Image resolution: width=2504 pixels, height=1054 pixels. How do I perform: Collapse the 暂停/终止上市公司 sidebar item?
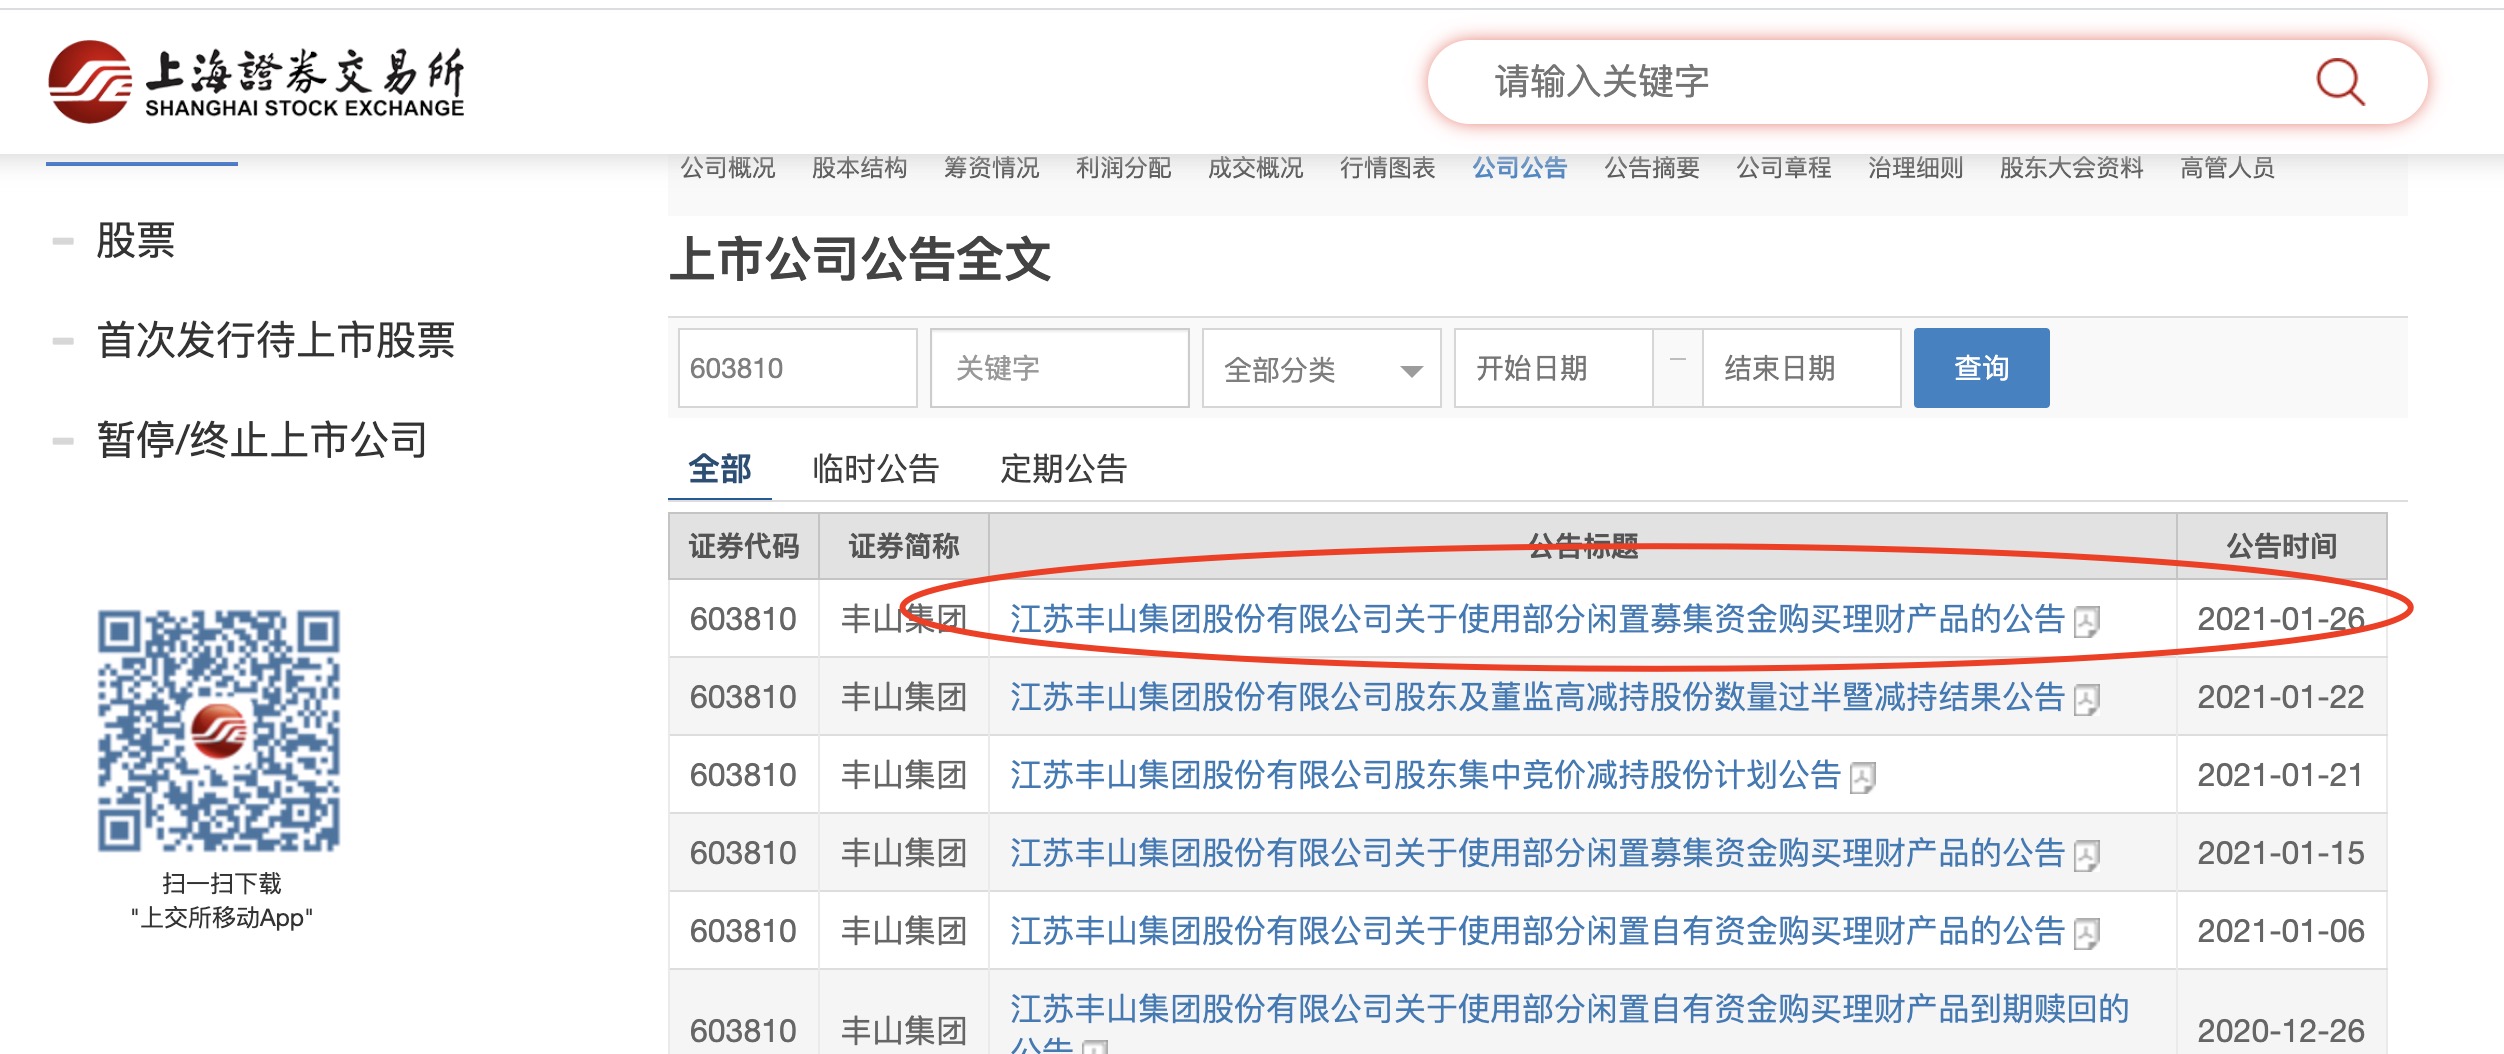pos(63,441)
